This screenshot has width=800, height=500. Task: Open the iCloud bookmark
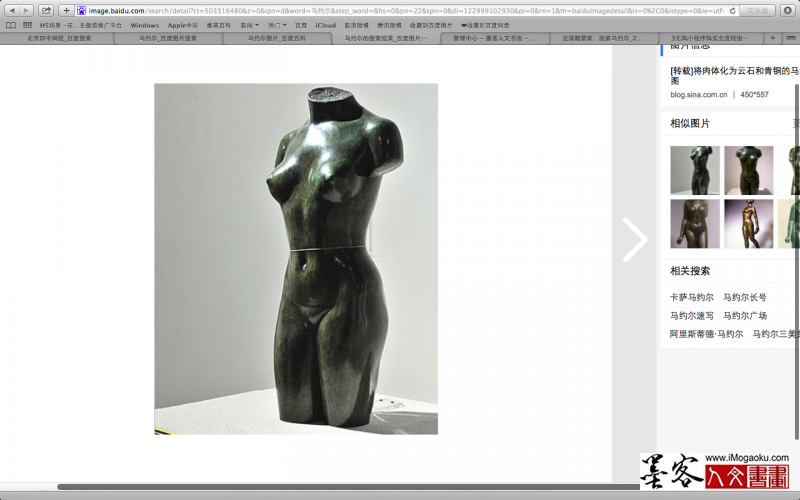tap(326, 25)
